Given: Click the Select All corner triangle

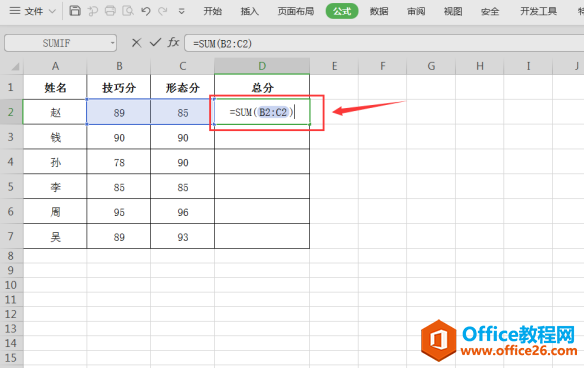Looking at the screenshot, I should [x=15, y=67].
